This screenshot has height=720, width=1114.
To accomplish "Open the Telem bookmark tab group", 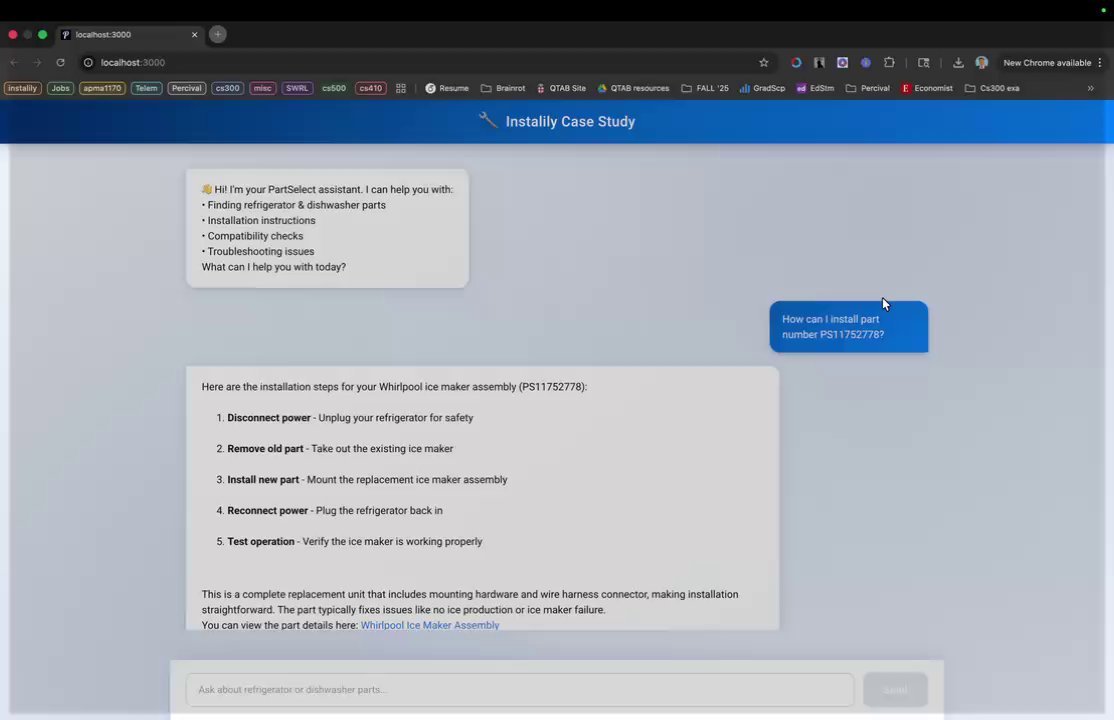I will [146, 88].
